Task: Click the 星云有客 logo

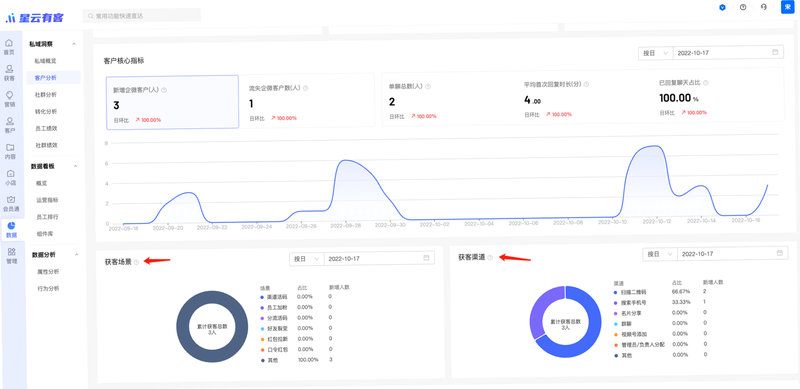Action: 34,18
